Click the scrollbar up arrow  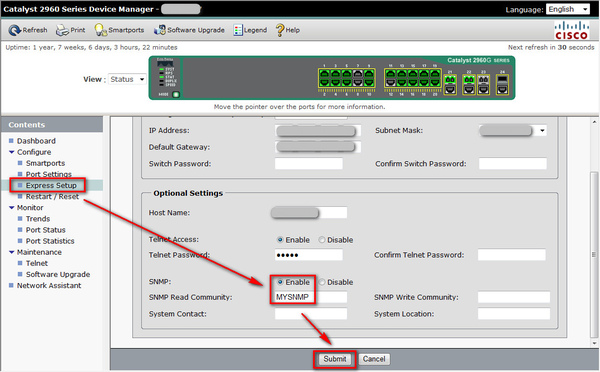(594, 122)
